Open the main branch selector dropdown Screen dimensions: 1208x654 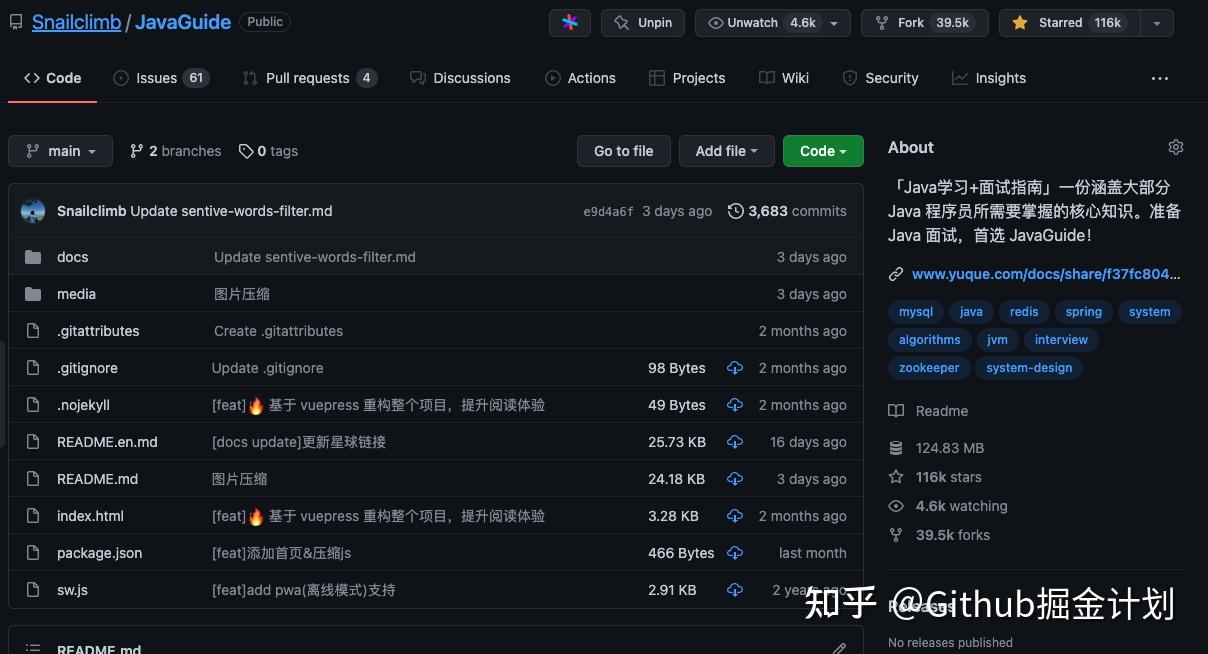(x=60, y=151)
